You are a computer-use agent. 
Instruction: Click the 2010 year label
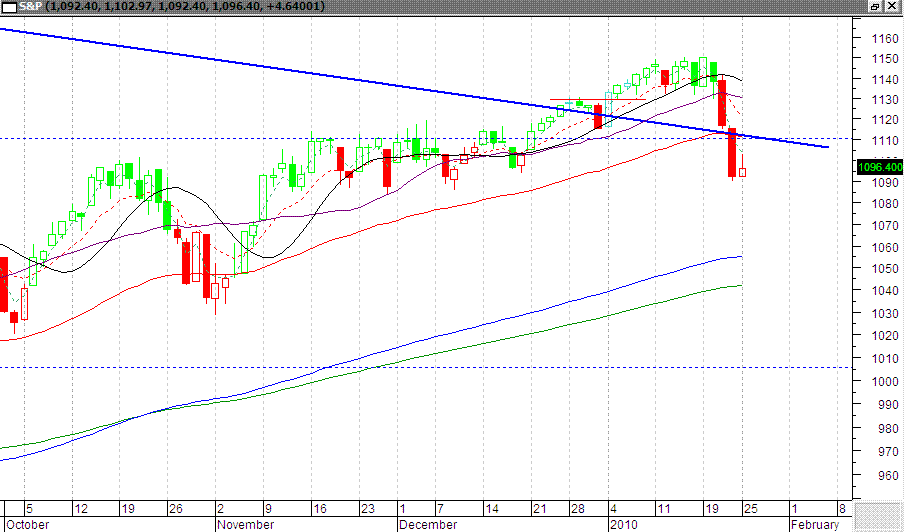point(623,525)
